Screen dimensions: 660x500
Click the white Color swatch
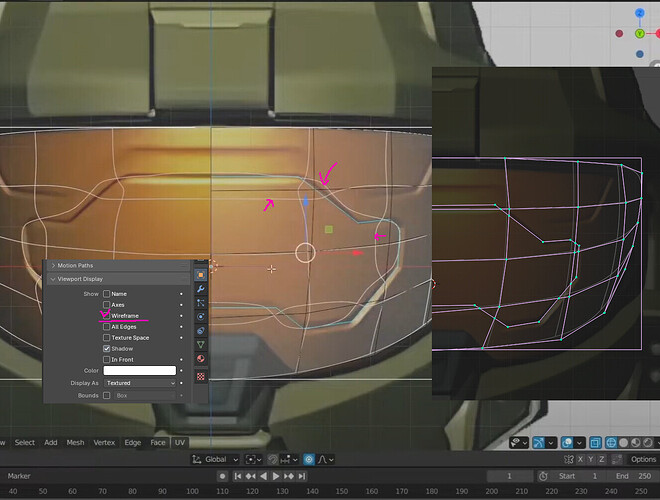140,370
